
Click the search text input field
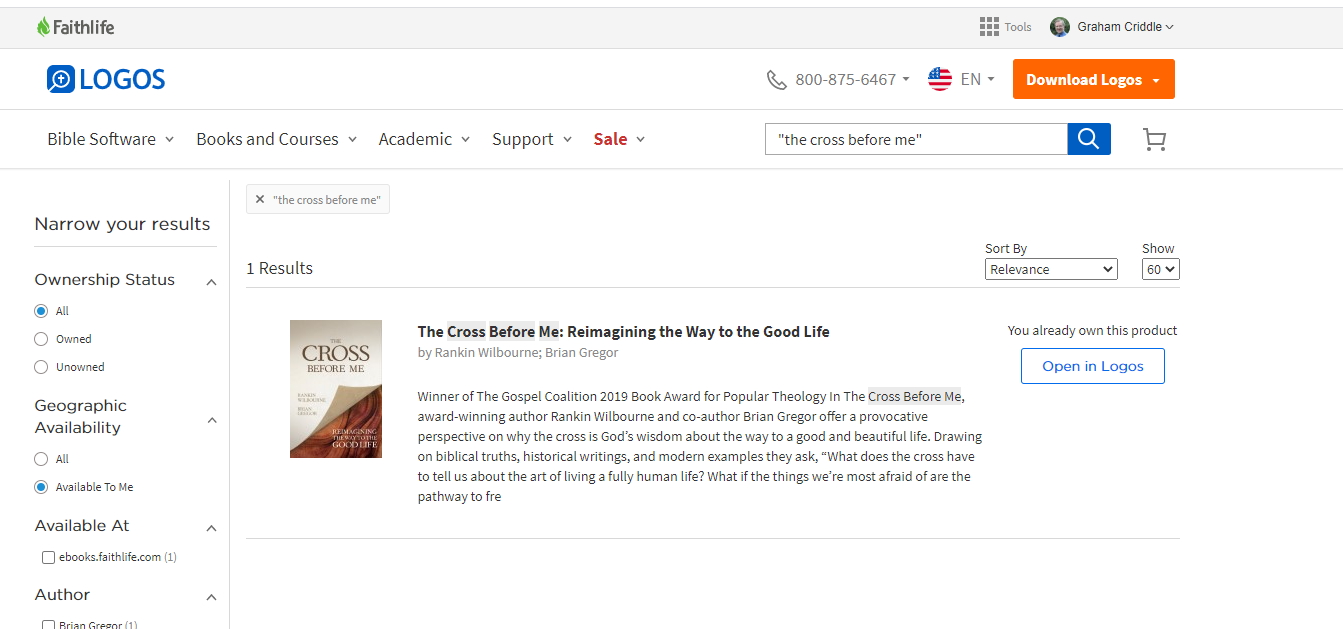[x=916, y=139]
